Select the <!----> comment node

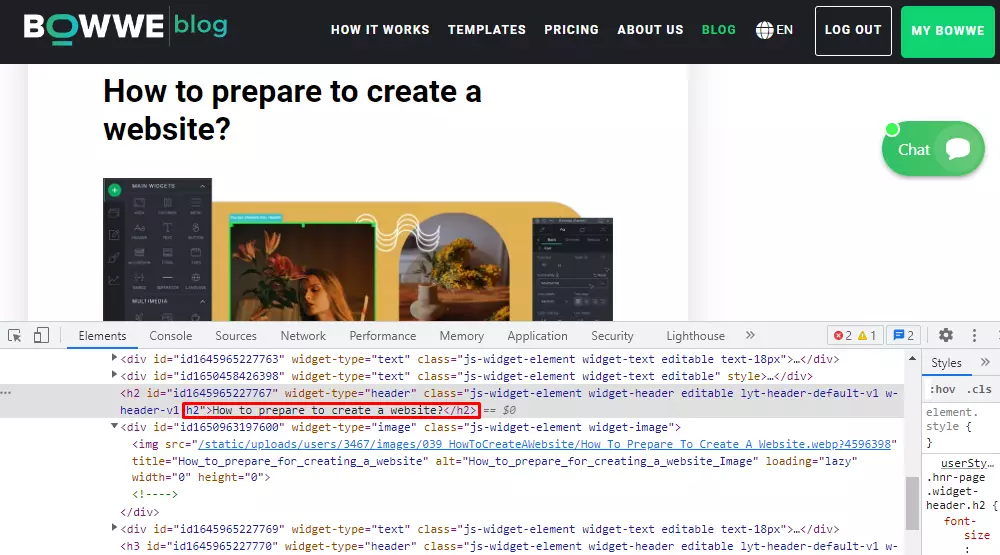point(155,494)
